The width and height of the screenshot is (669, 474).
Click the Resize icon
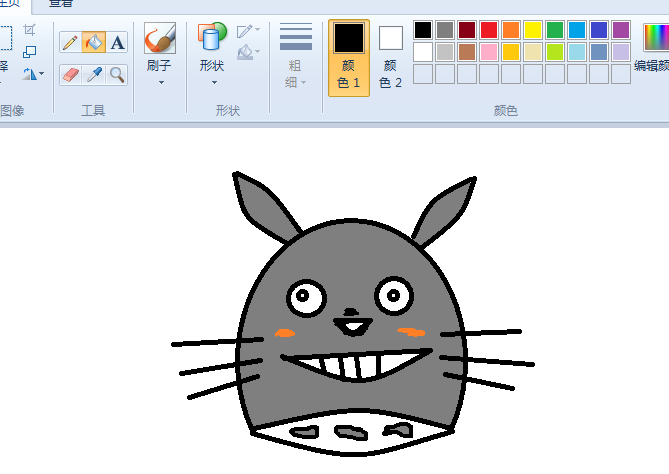[29, 52]
